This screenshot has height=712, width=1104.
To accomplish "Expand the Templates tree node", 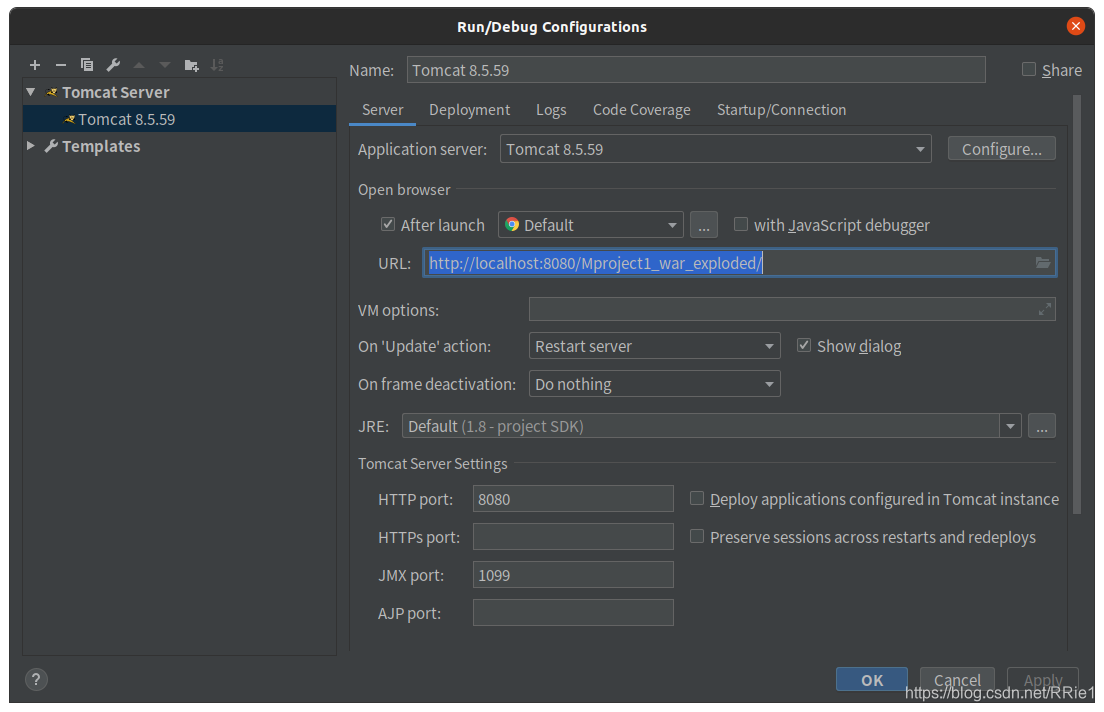I will (30, 145).
